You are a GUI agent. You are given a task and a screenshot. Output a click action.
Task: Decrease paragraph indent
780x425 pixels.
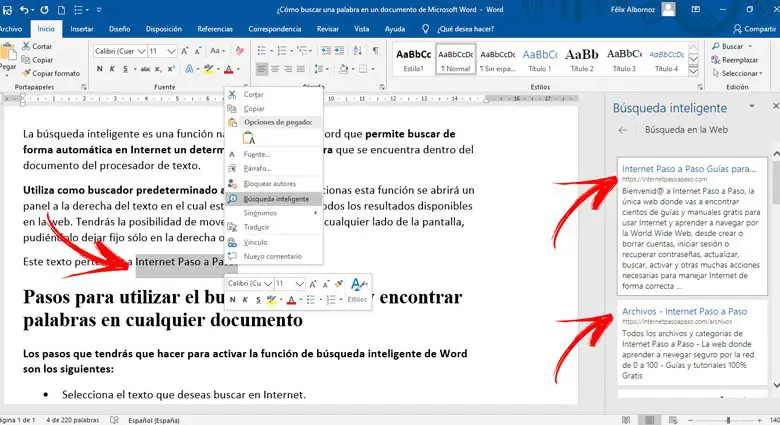(326, 50)
